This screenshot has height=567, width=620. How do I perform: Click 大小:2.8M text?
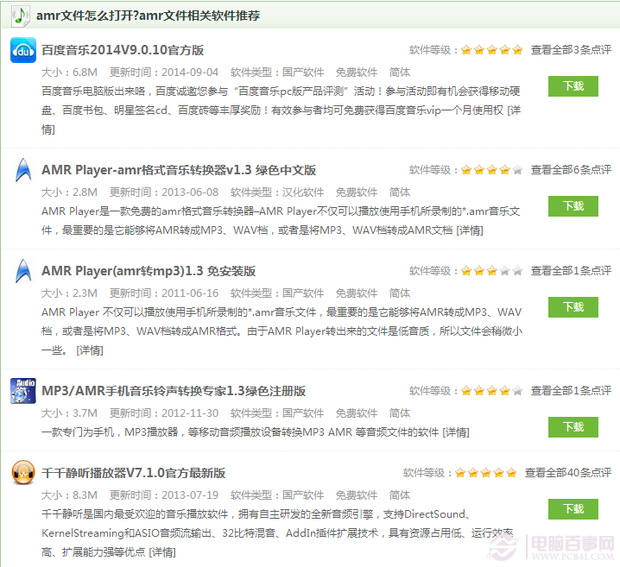(70, 192)
